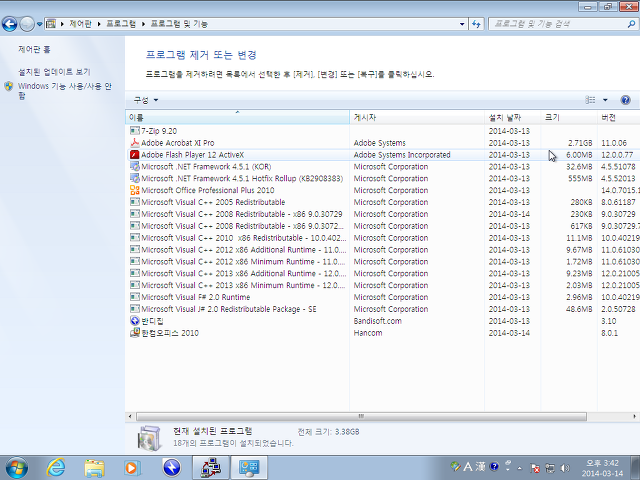Click the horizontal scrollbar thumb
Viewport: 640px width, 480px height.
pos(361,416)
